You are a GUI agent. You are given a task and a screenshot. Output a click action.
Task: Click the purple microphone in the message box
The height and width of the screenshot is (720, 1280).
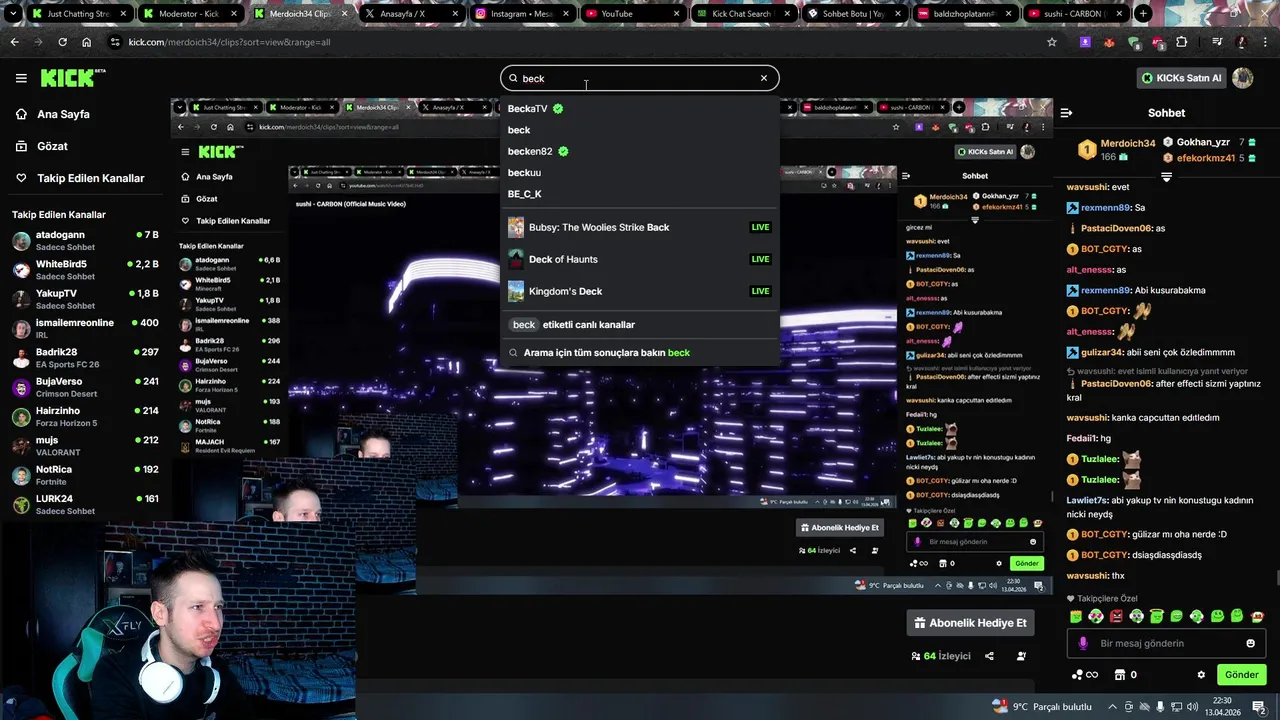tap(1083, 643)
